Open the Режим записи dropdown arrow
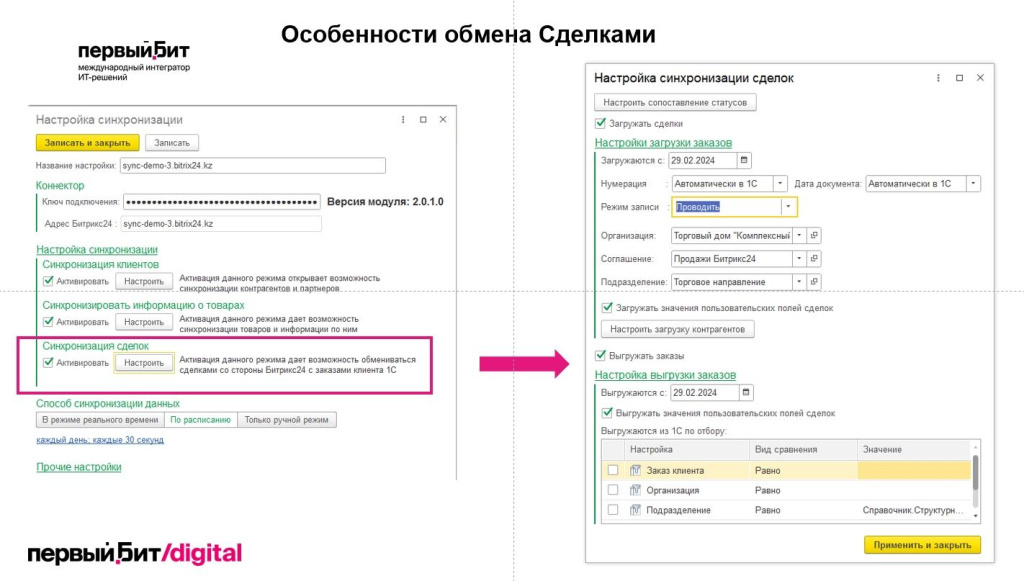 (788, 207)
